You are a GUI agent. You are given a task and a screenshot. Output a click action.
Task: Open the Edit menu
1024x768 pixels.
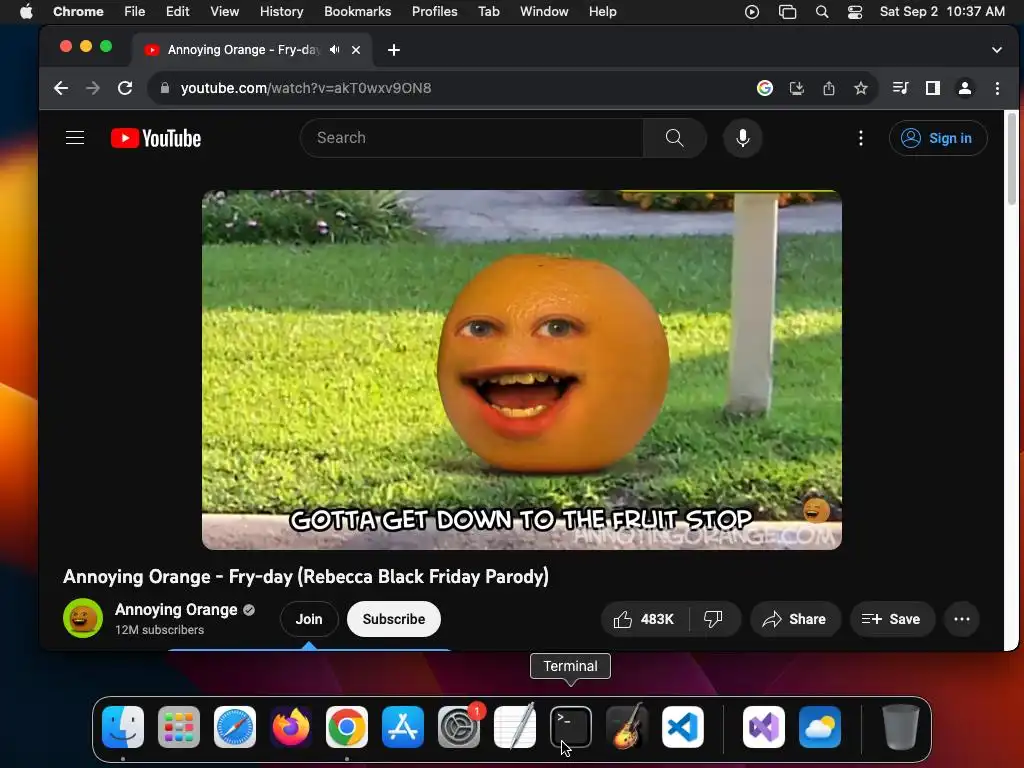pyautogui.click(x=178, y=12)
